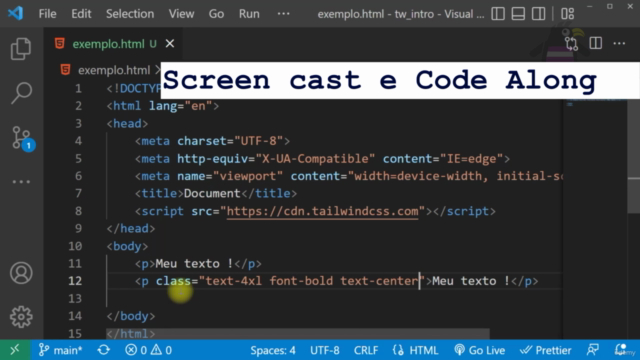Change end of line sequence CRLF
This screenshot has width=640, height=360.
click(366, 350)
